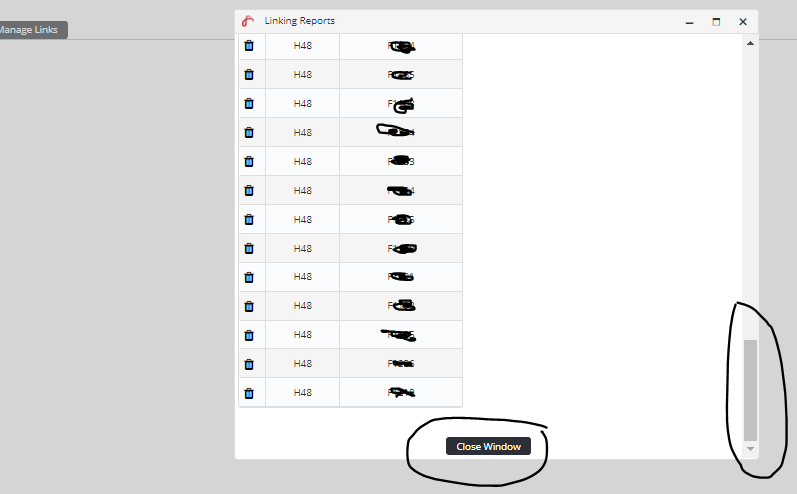The height and width of the screenshot is (494, 797).
Task: Click the red app icon in the title bar
Action: coord(248,21)
